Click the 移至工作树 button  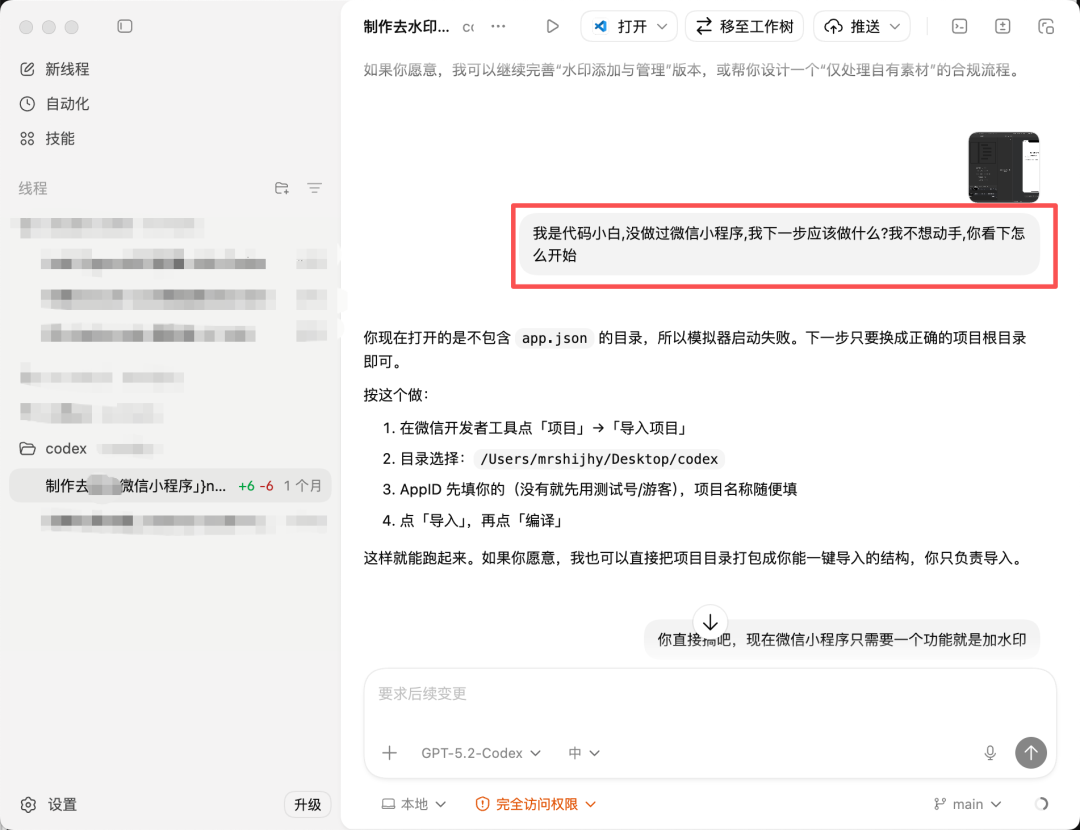coord(744,26)
